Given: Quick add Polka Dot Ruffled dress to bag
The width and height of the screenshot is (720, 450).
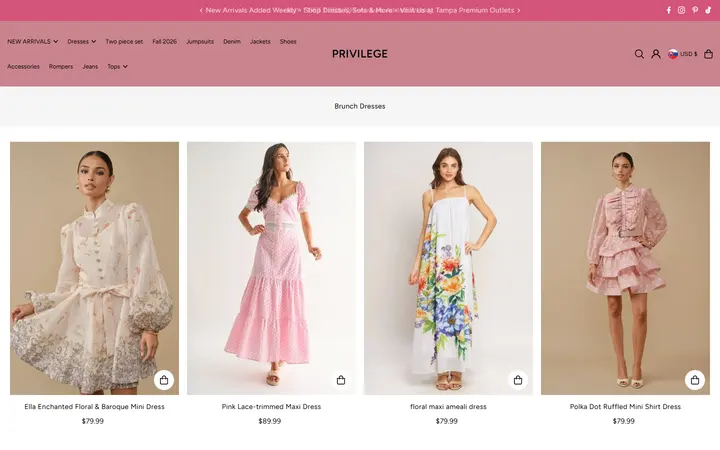Looking at the screenshot, I should (695, 380).
